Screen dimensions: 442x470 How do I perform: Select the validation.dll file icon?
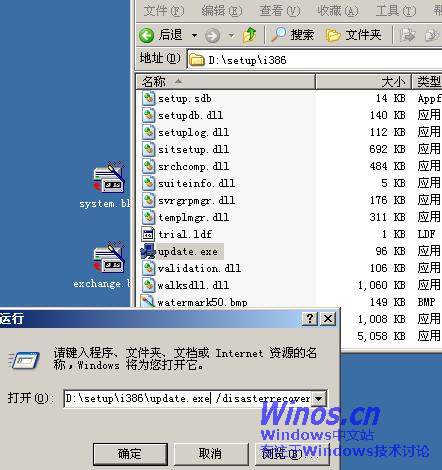point(148,268)
